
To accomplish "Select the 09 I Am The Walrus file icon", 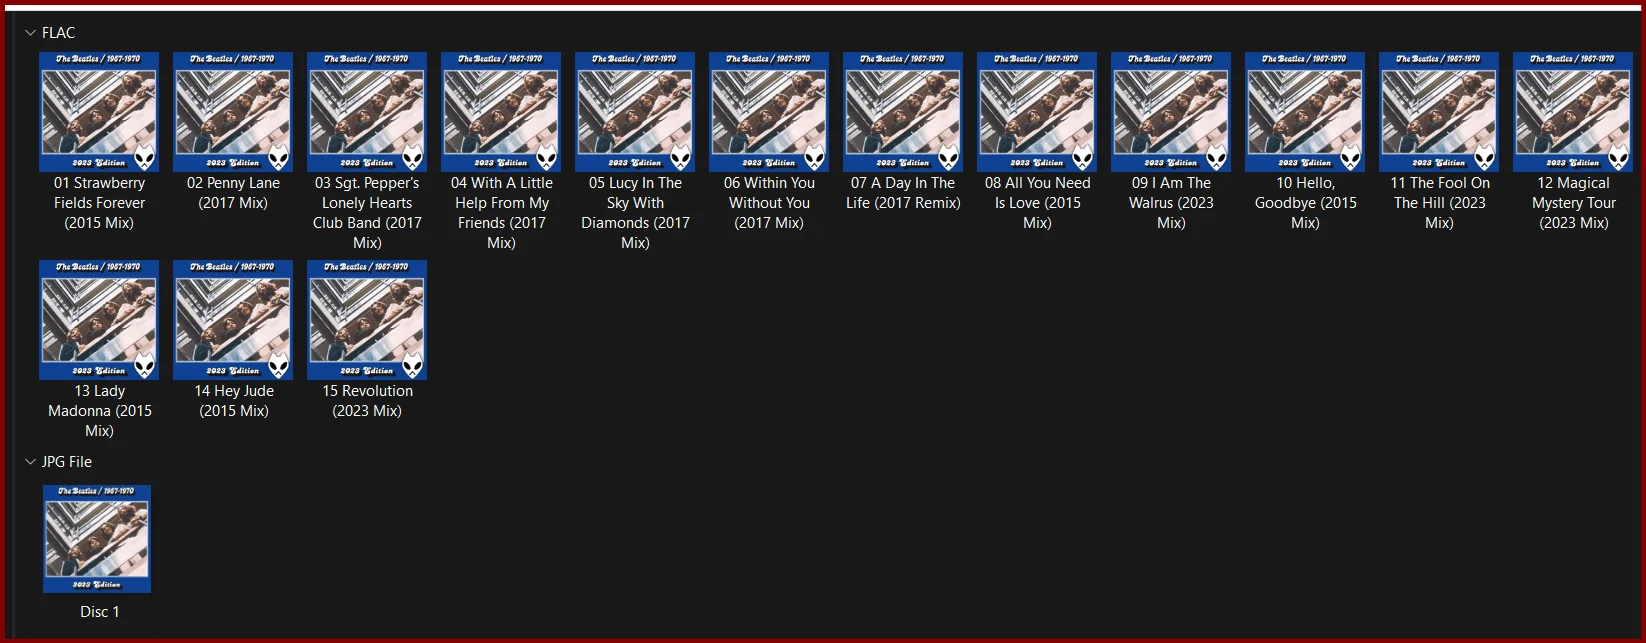I will pos(1171,112).
